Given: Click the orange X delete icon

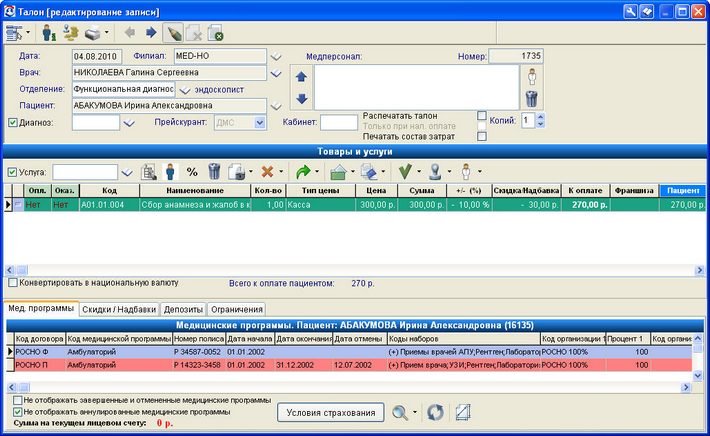Looking at the screenshot, I should (268, 172).
